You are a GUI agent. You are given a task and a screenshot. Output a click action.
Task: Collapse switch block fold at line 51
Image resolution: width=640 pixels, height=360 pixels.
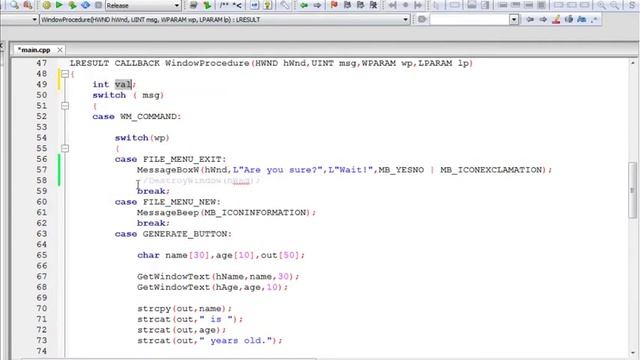coord(65,106)
